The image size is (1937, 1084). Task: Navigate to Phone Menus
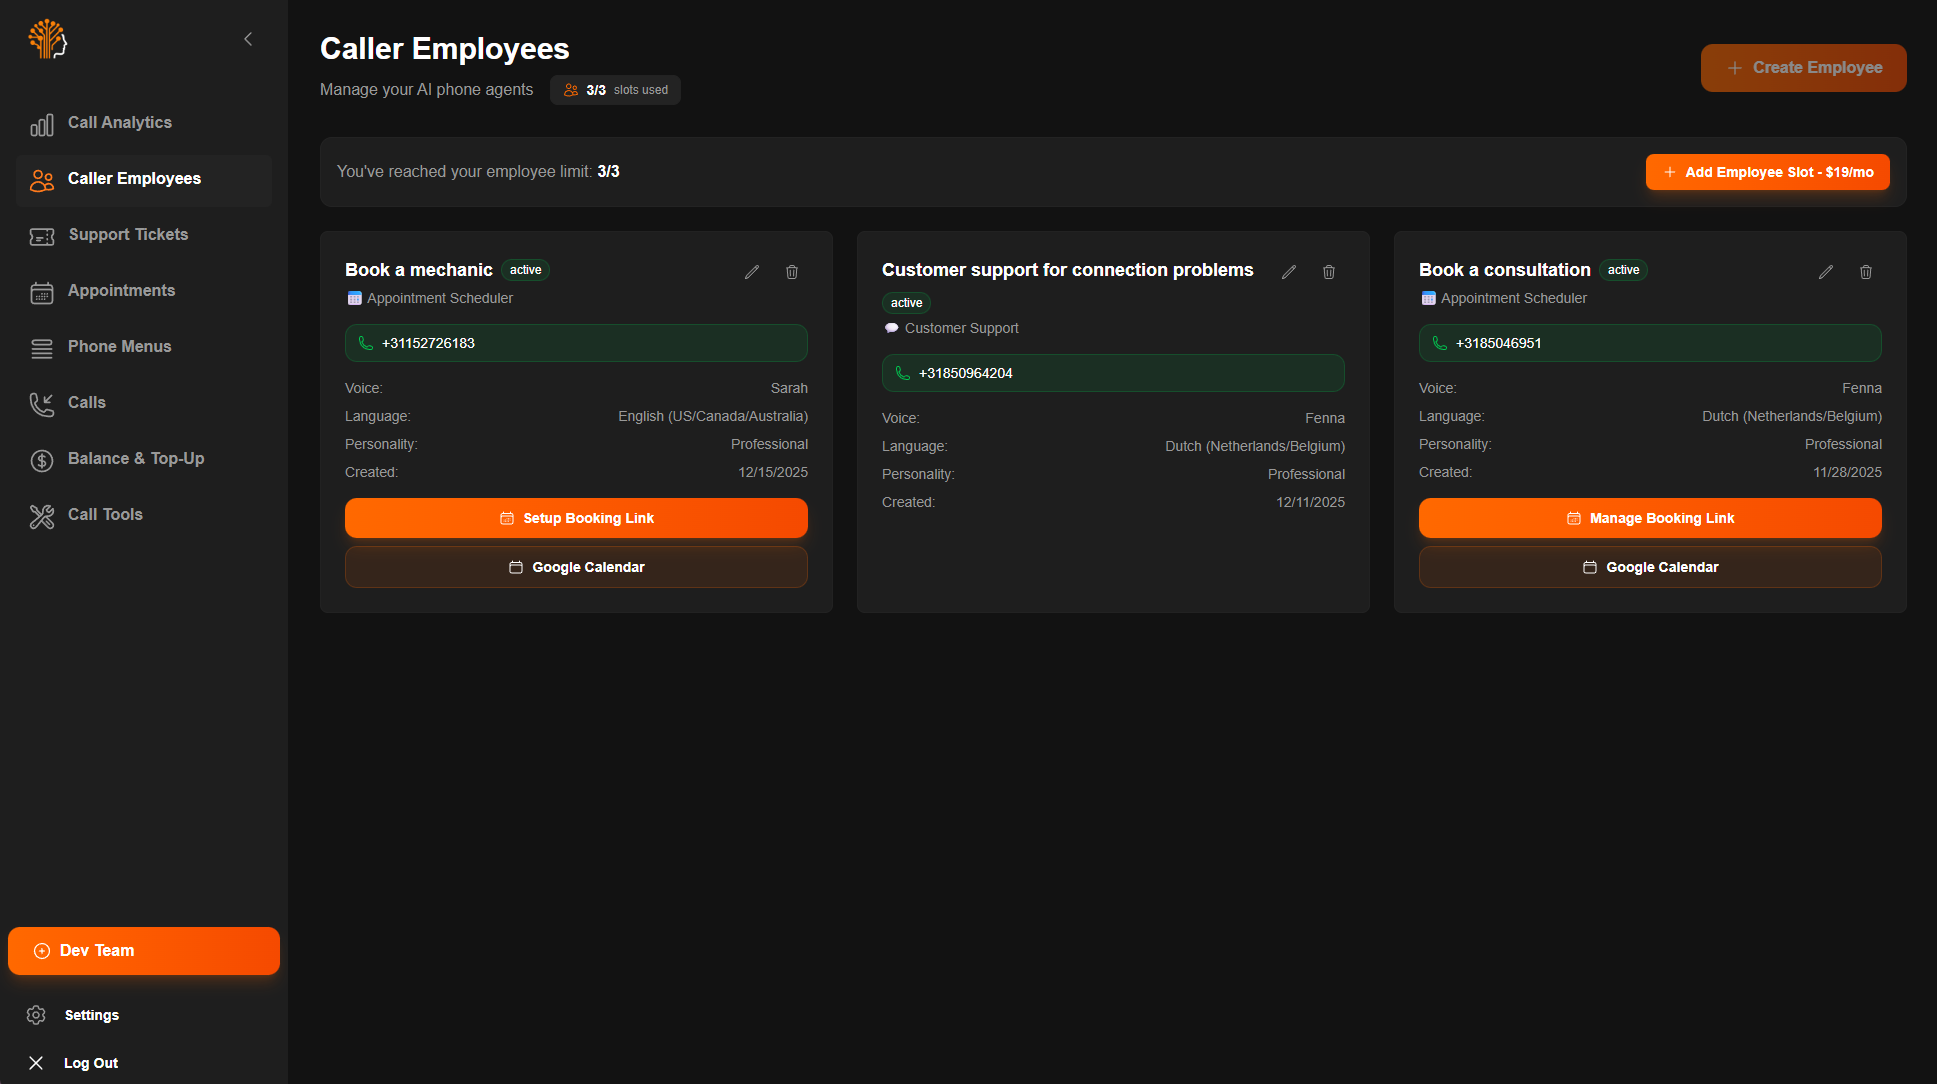tap(119, 347)
